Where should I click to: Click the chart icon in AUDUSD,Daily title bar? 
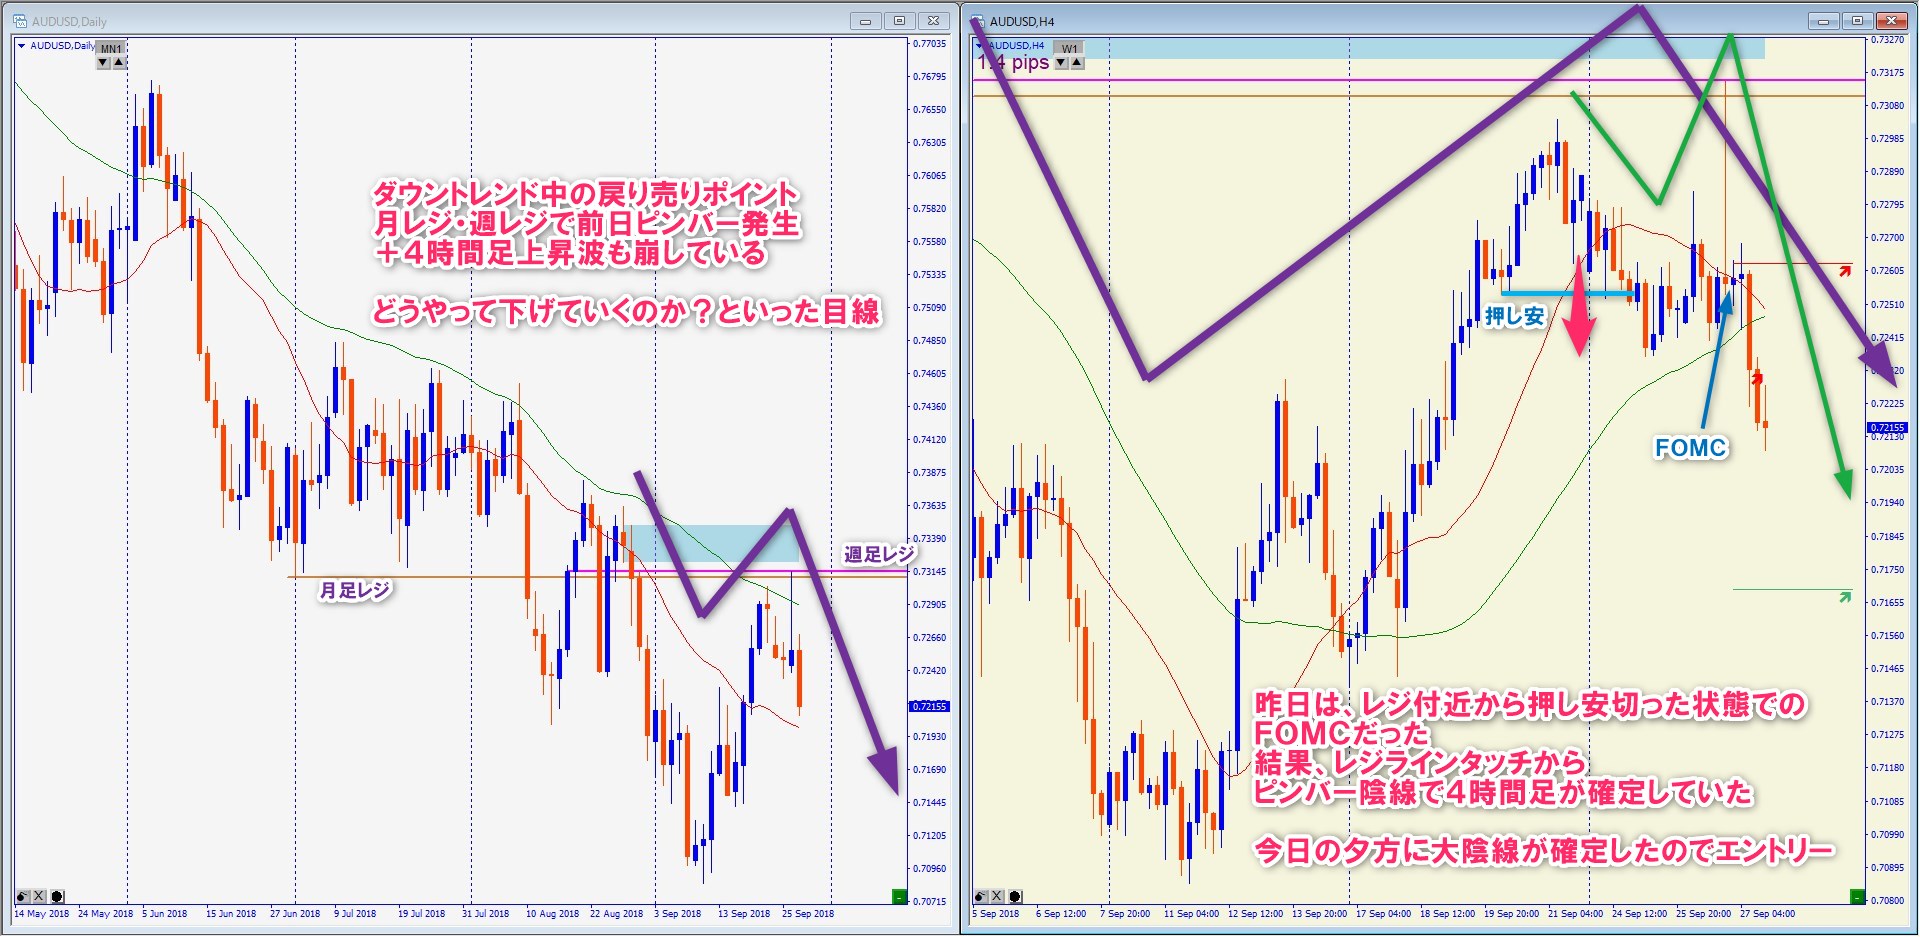coord(20,21)
